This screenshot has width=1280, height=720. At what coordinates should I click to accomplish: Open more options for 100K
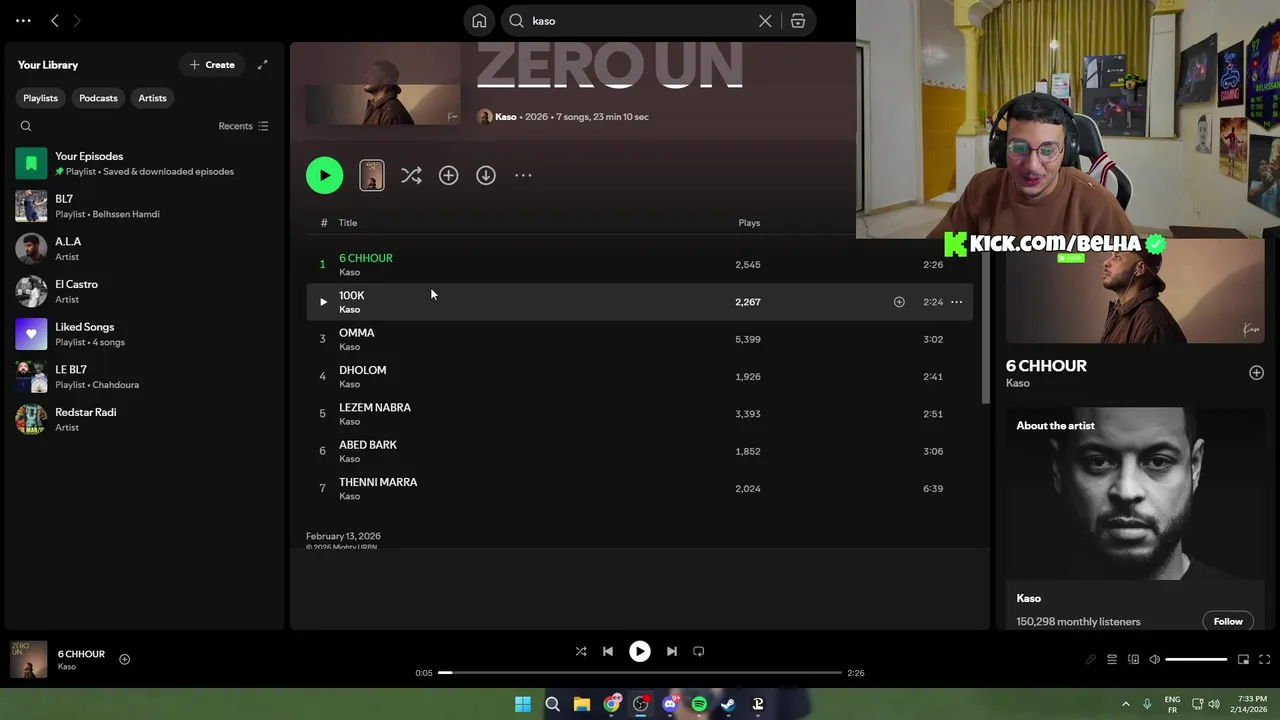(956, 302)
